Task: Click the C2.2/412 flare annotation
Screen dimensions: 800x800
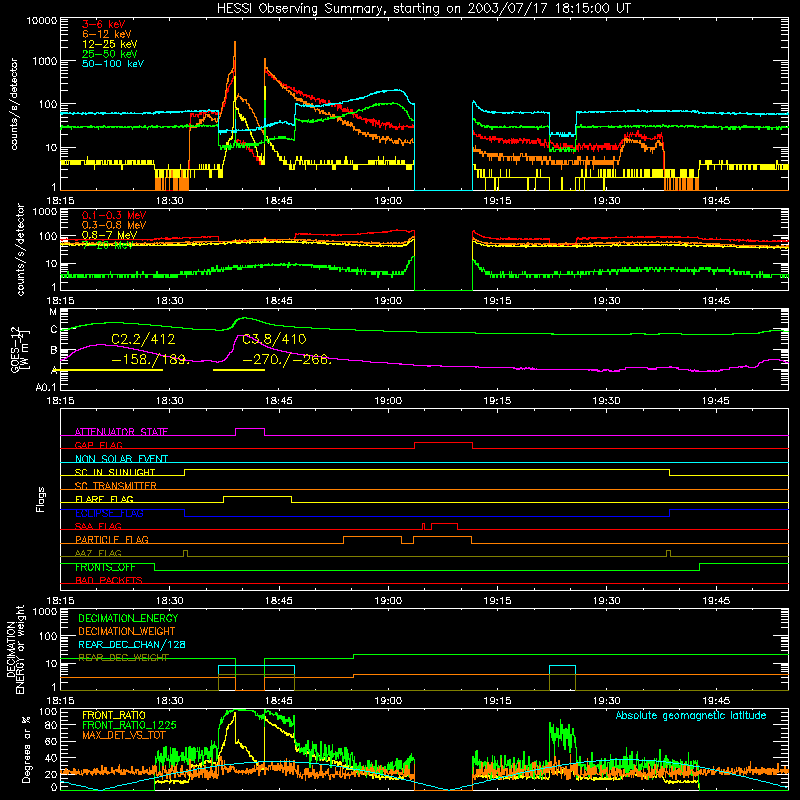Action: (143, 339)
